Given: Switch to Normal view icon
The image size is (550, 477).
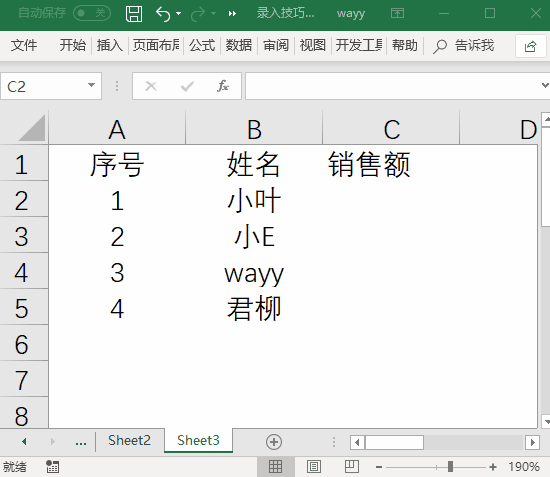Looking at the screenshot, I should pos(275,467).
